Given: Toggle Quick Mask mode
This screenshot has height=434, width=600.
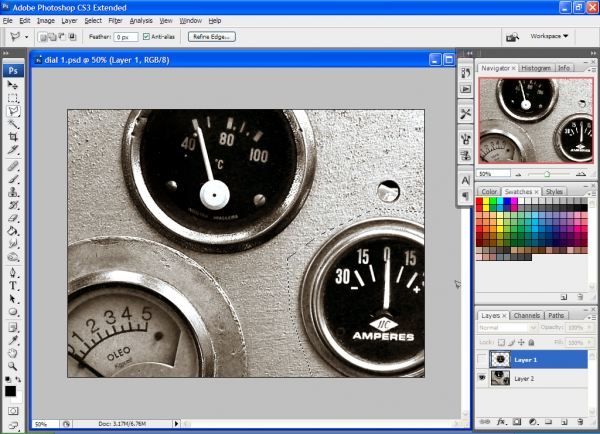Looking at the screenshot, I should tap(13, 411).
